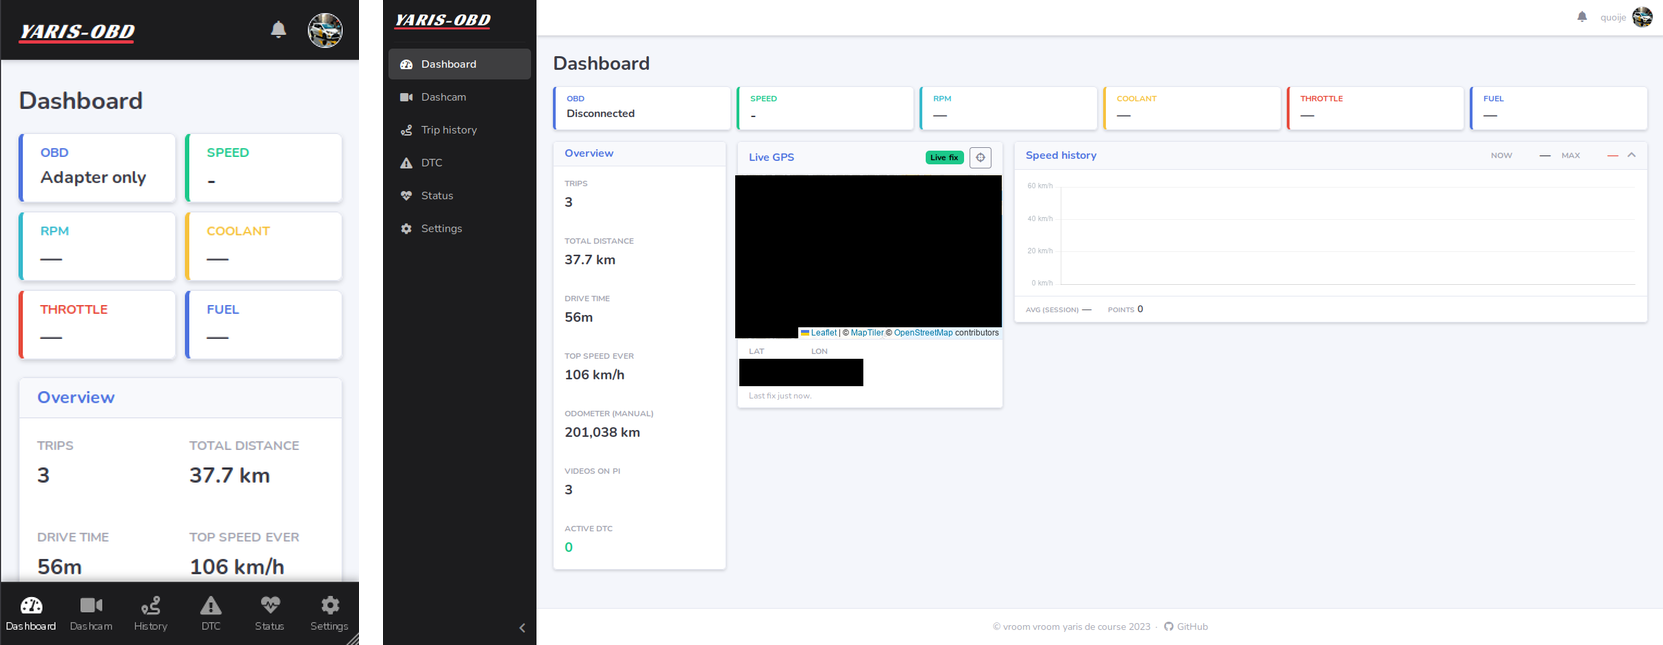
Task: Click the AVG (SESSION) label
Action: [1052, 310]
